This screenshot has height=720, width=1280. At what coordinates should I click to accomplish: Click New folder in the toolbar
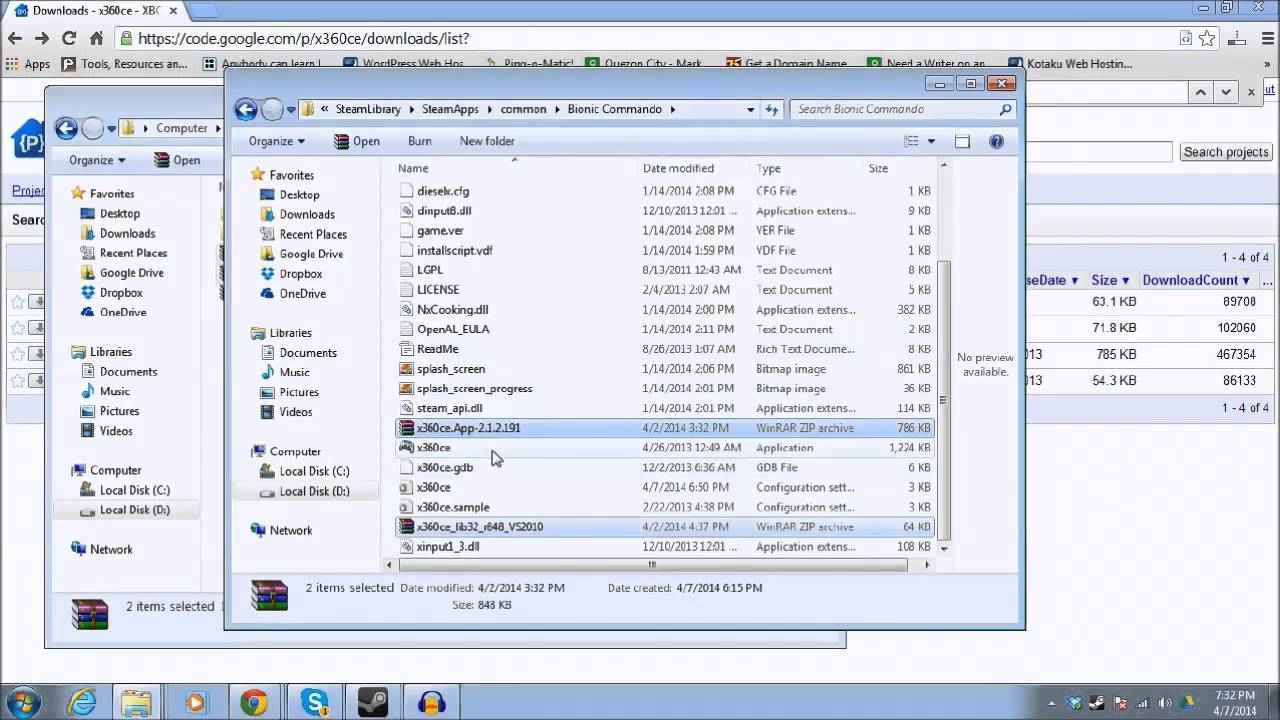click(x=487, y=141)
